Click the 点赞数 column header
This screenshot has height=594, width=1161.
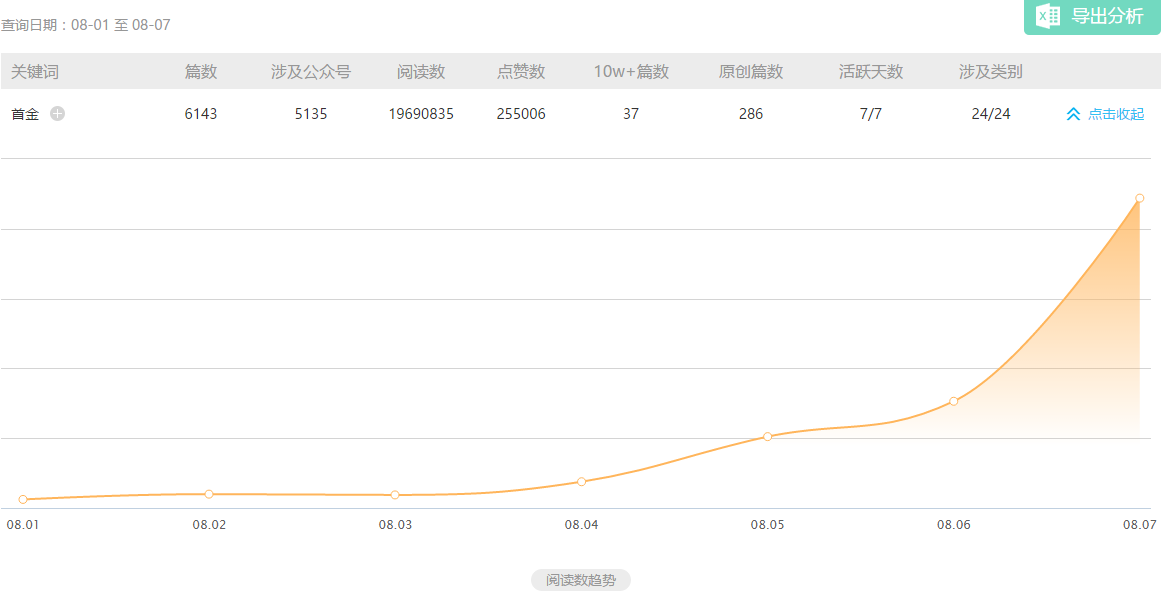pyautogui.click(x=520, y=72)
